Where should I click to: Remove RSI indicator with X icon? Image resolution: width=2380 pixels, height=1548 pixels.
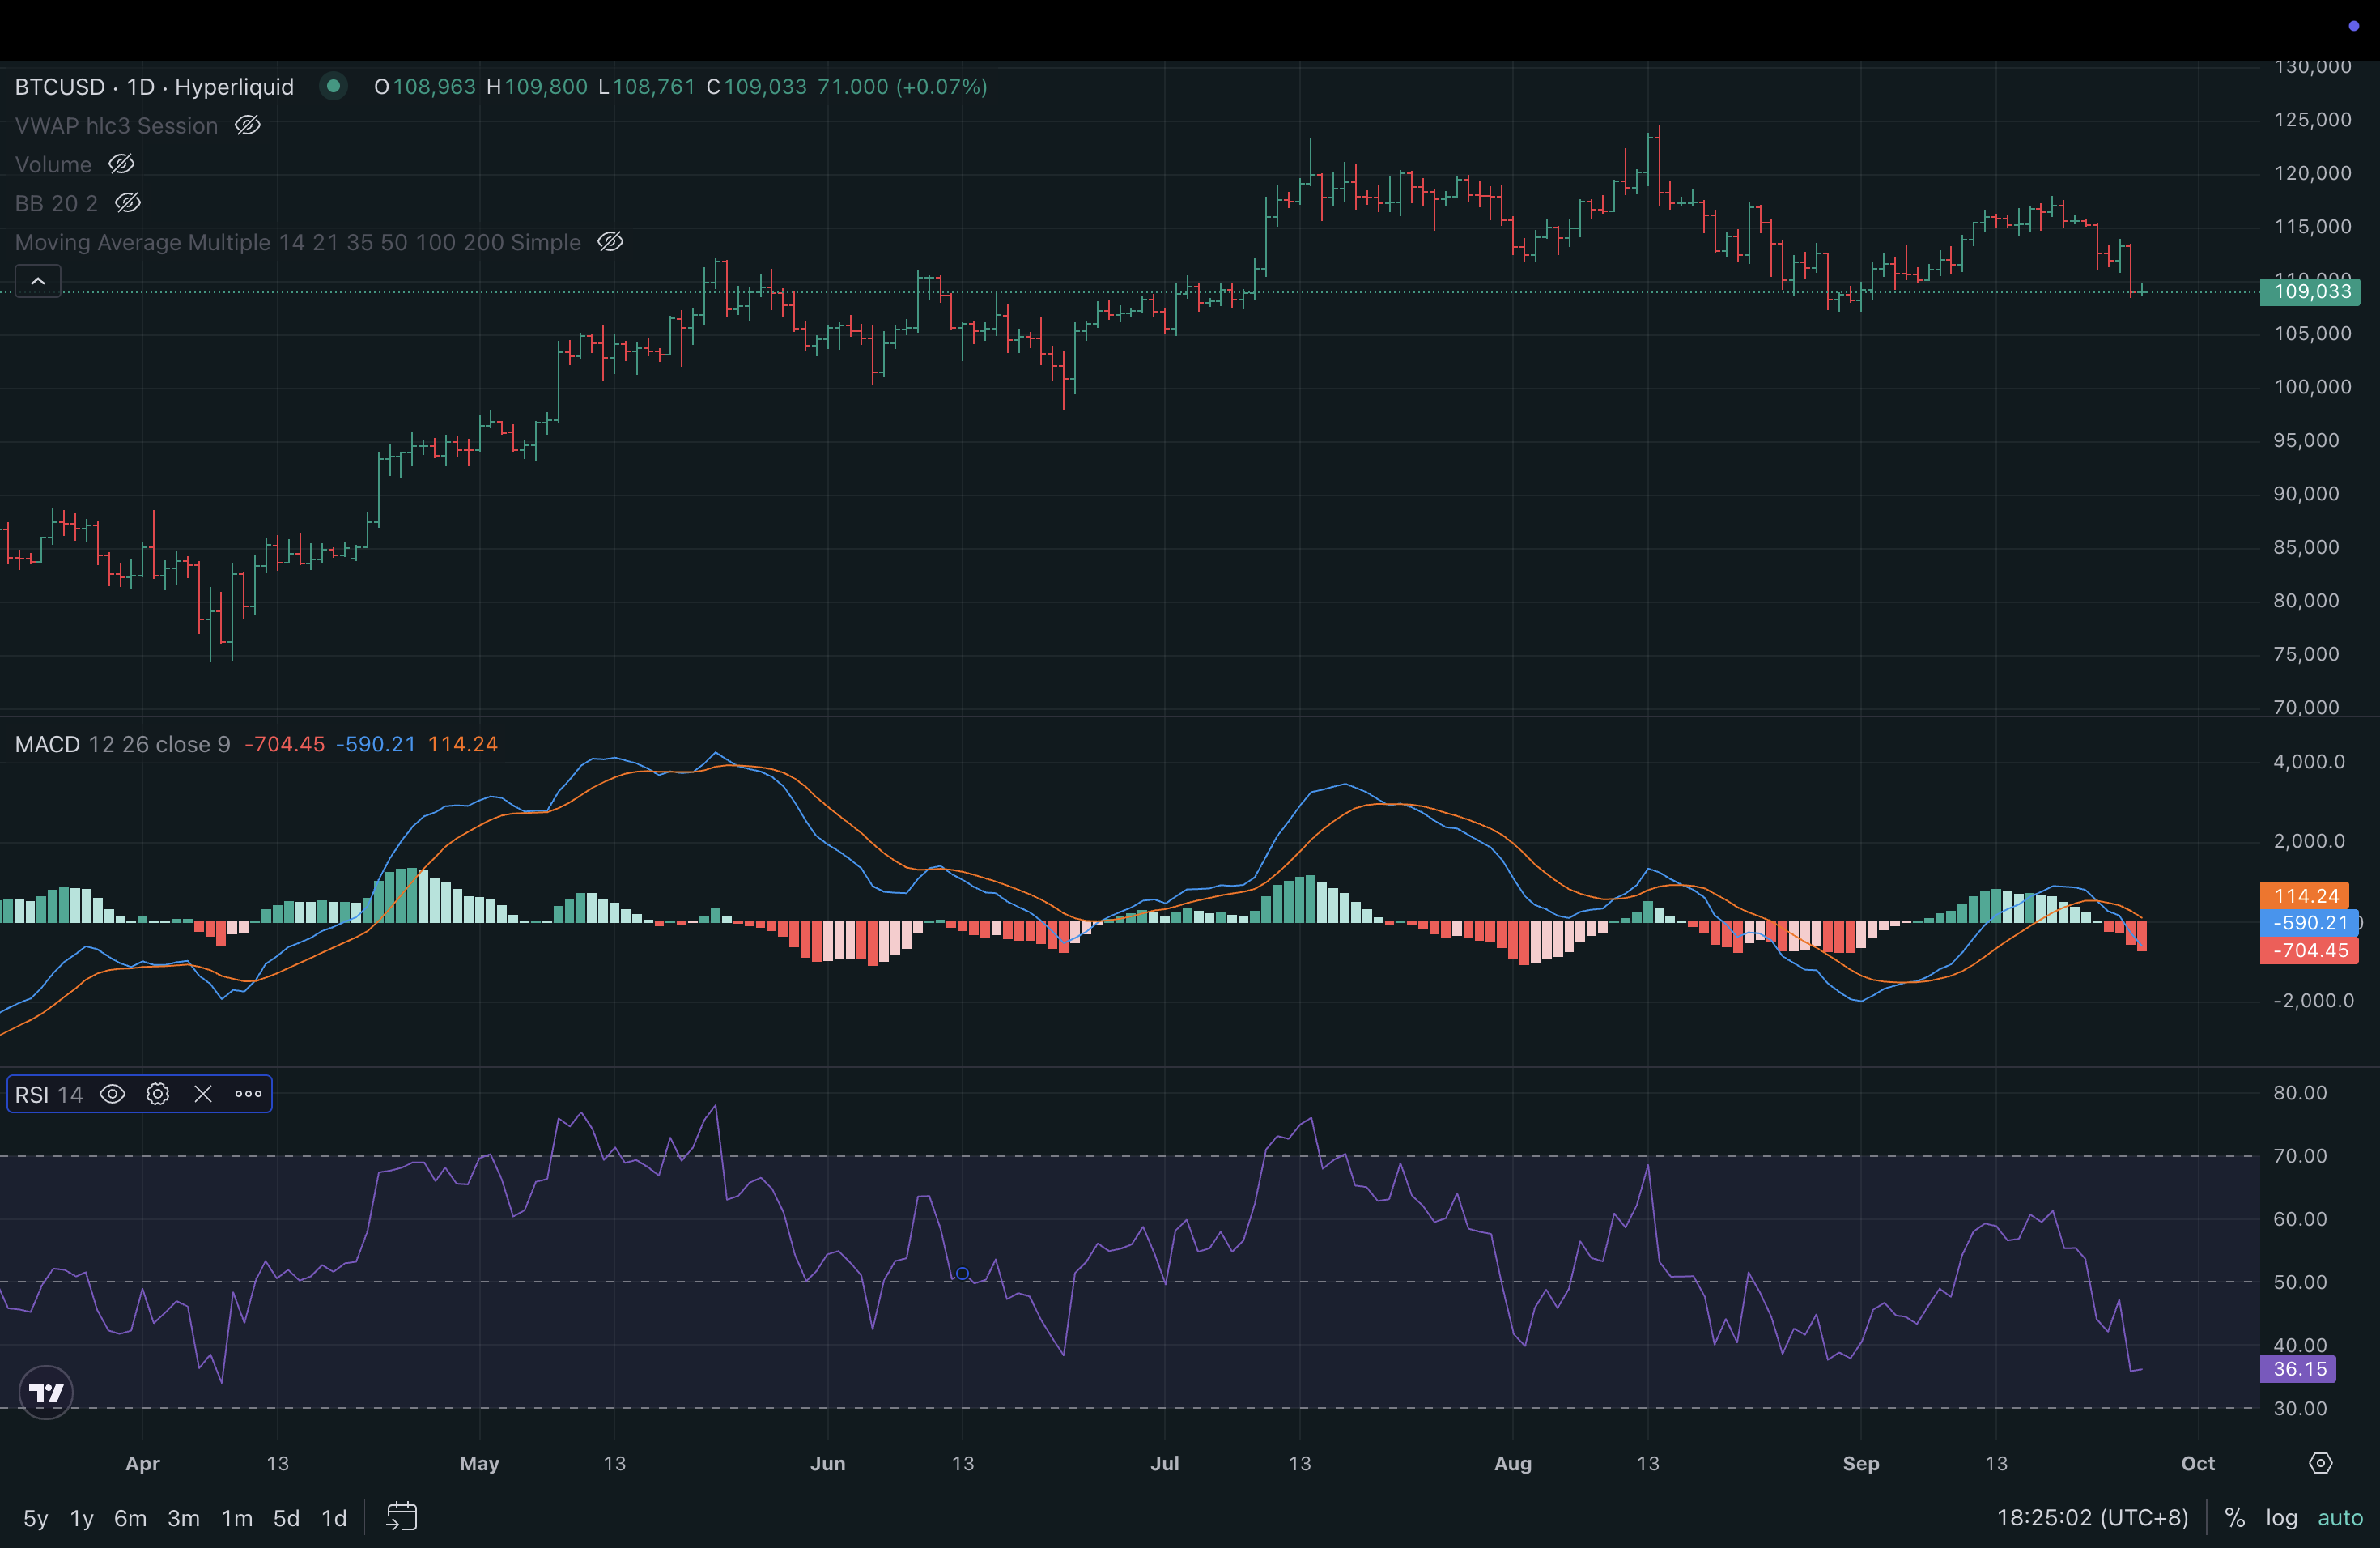203,1094
